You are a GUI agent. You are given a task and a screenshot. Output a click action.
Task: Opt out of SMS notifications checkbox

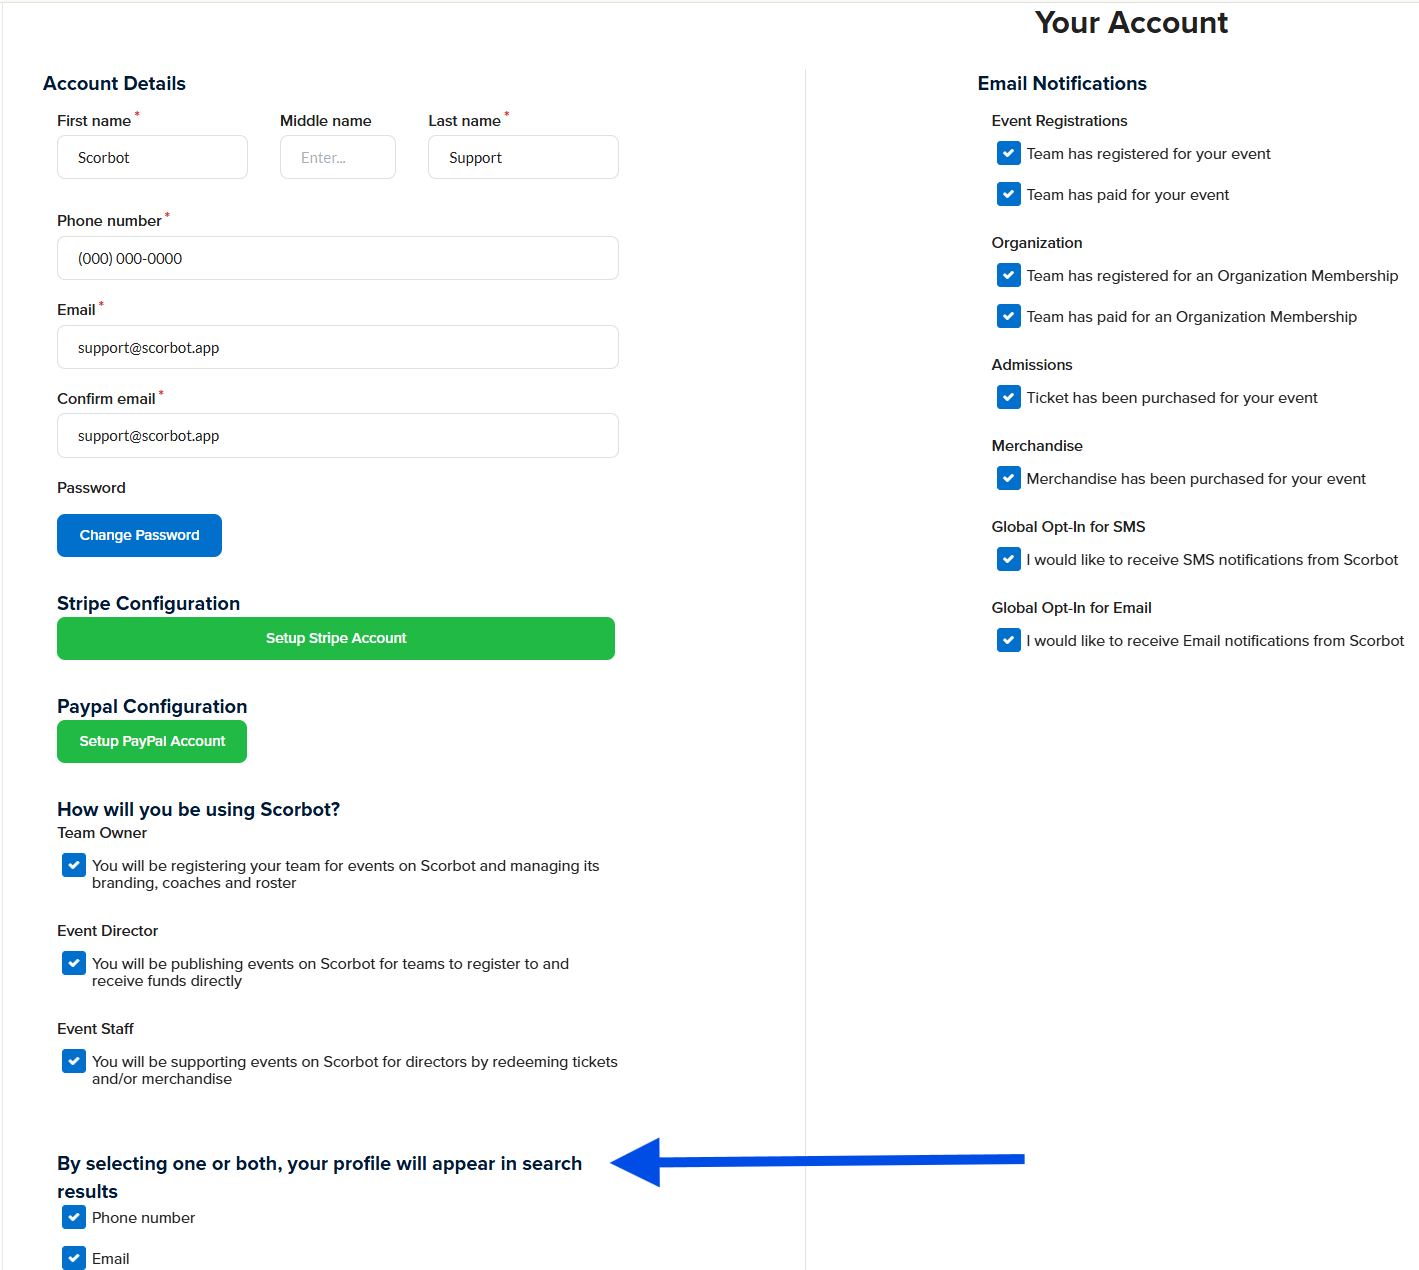tap(1009, 560)
